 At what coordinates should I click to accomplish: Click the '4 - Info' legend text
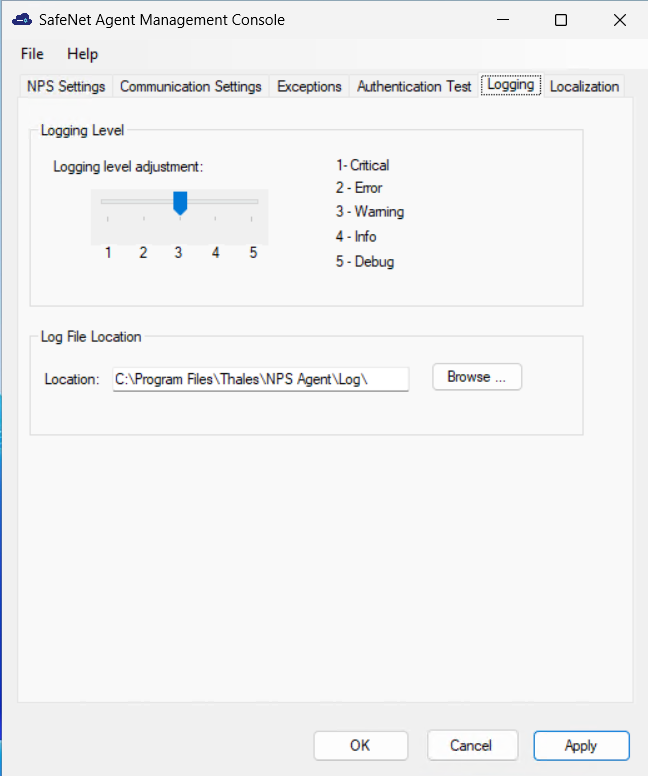pyautogui.click(x=356, y=237)
